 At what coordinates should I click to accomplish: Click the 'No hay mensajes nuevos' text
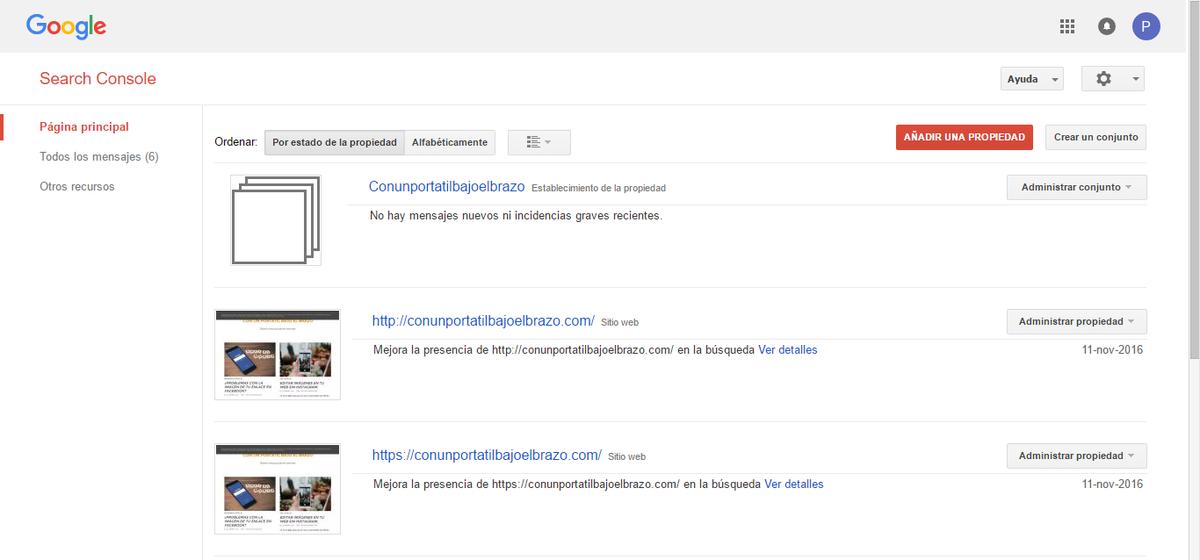[x=516, y=215]
